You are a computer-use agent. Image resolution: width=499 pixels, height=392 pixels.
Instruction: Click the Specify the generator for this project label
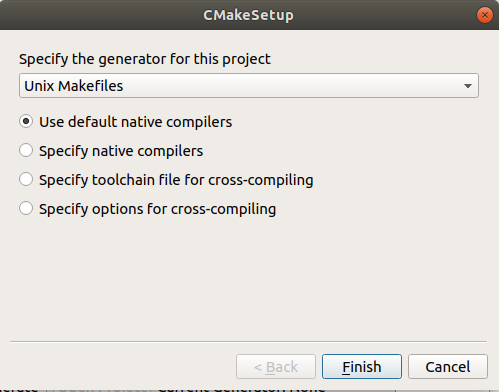point(145,59)
